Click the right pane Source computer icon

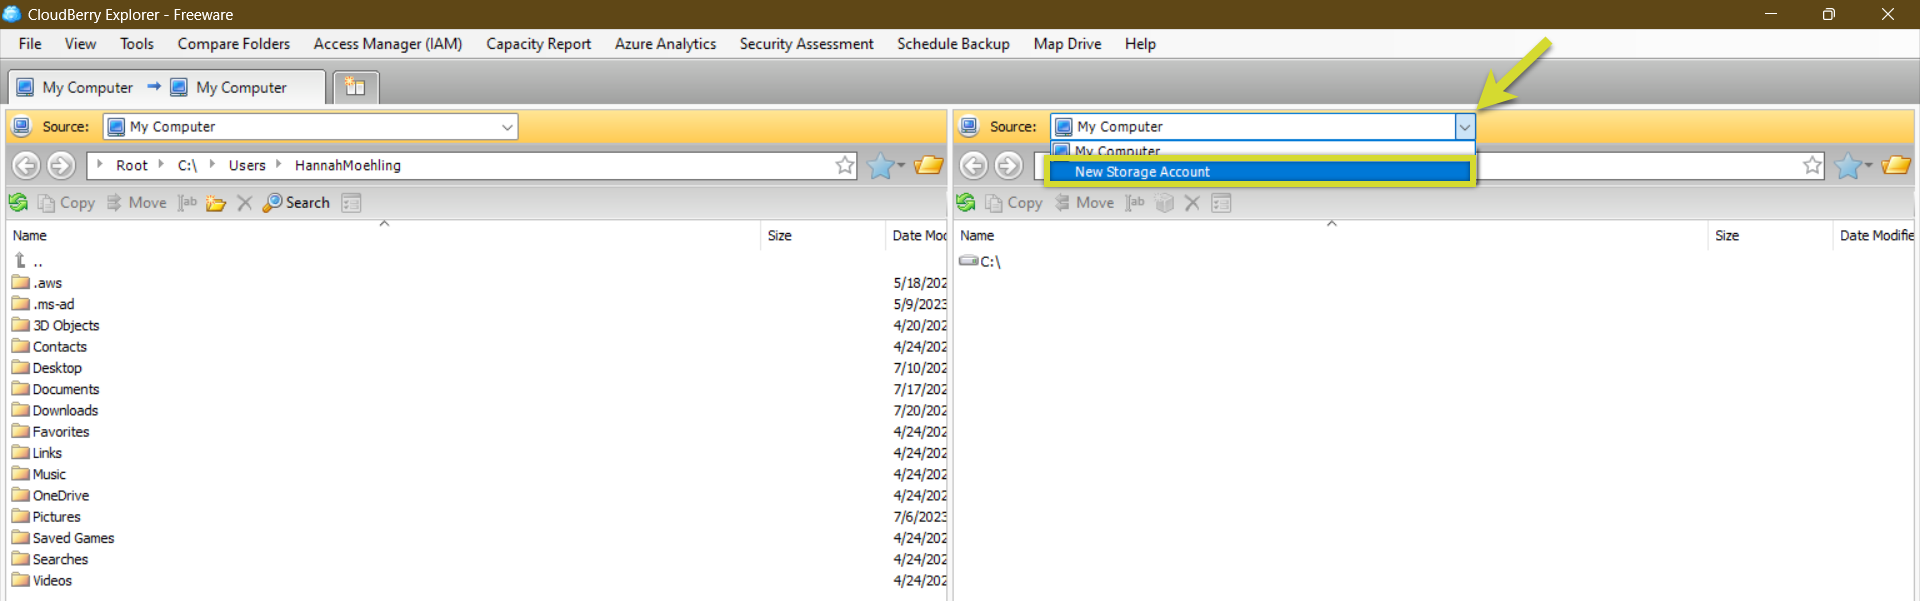click(968, 126)
